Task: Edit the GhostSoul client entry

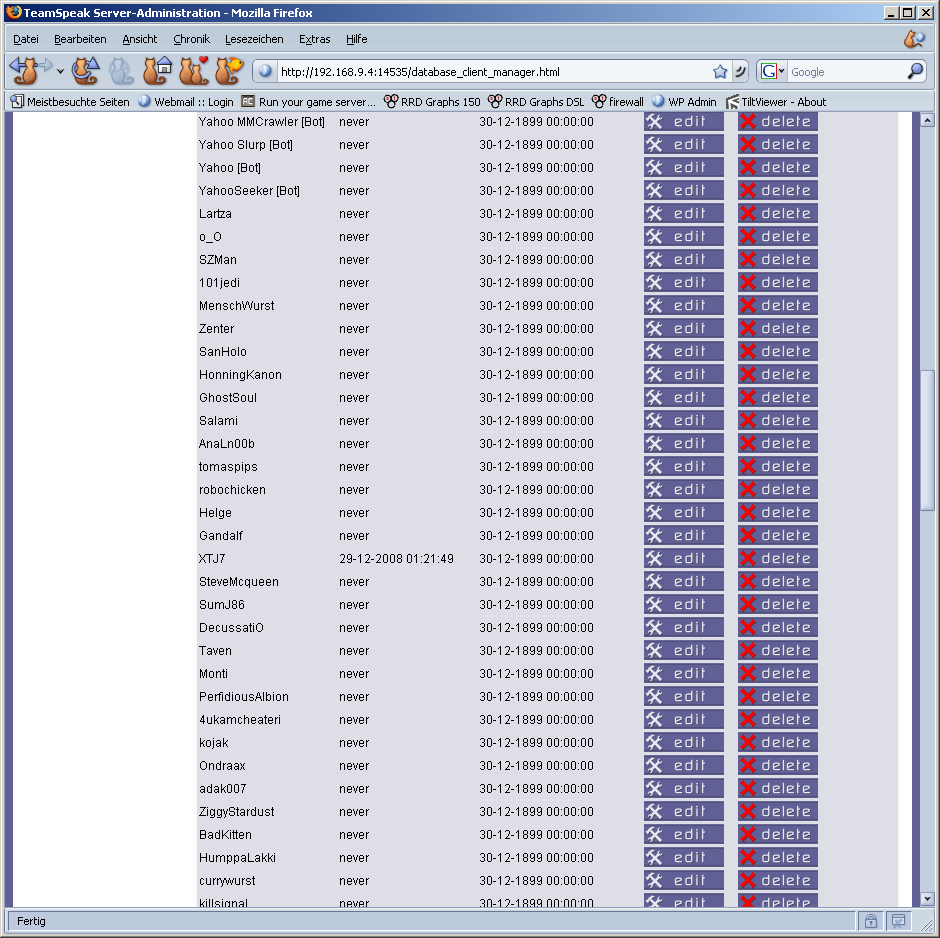Action: 683,397
